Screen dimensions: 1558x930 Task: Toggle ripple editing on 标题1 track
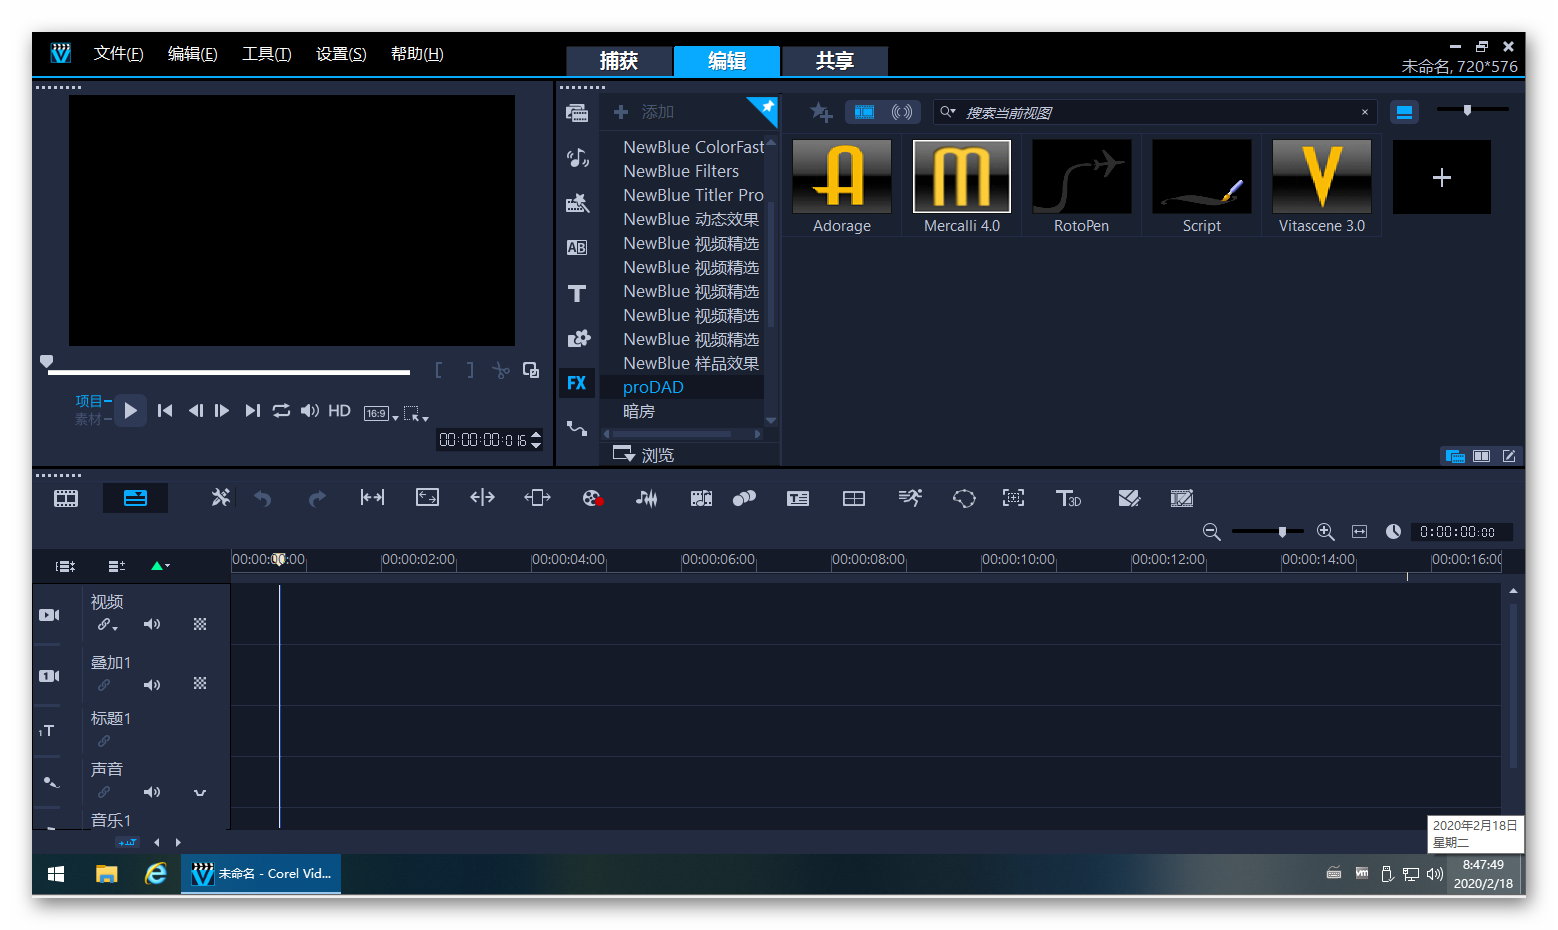point(104,741)
